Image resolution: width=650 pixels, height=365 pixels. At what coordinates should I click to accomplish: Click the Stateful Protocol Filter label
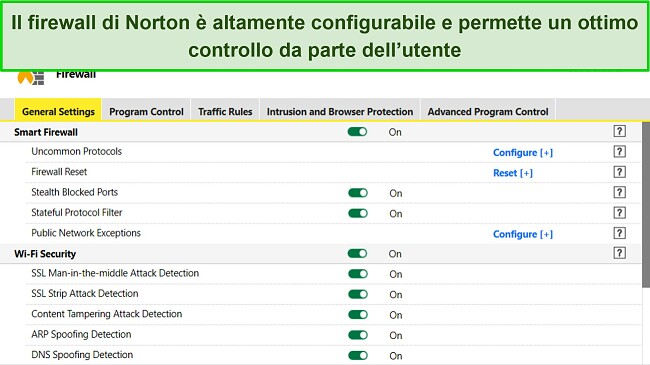tap(77, 212)
